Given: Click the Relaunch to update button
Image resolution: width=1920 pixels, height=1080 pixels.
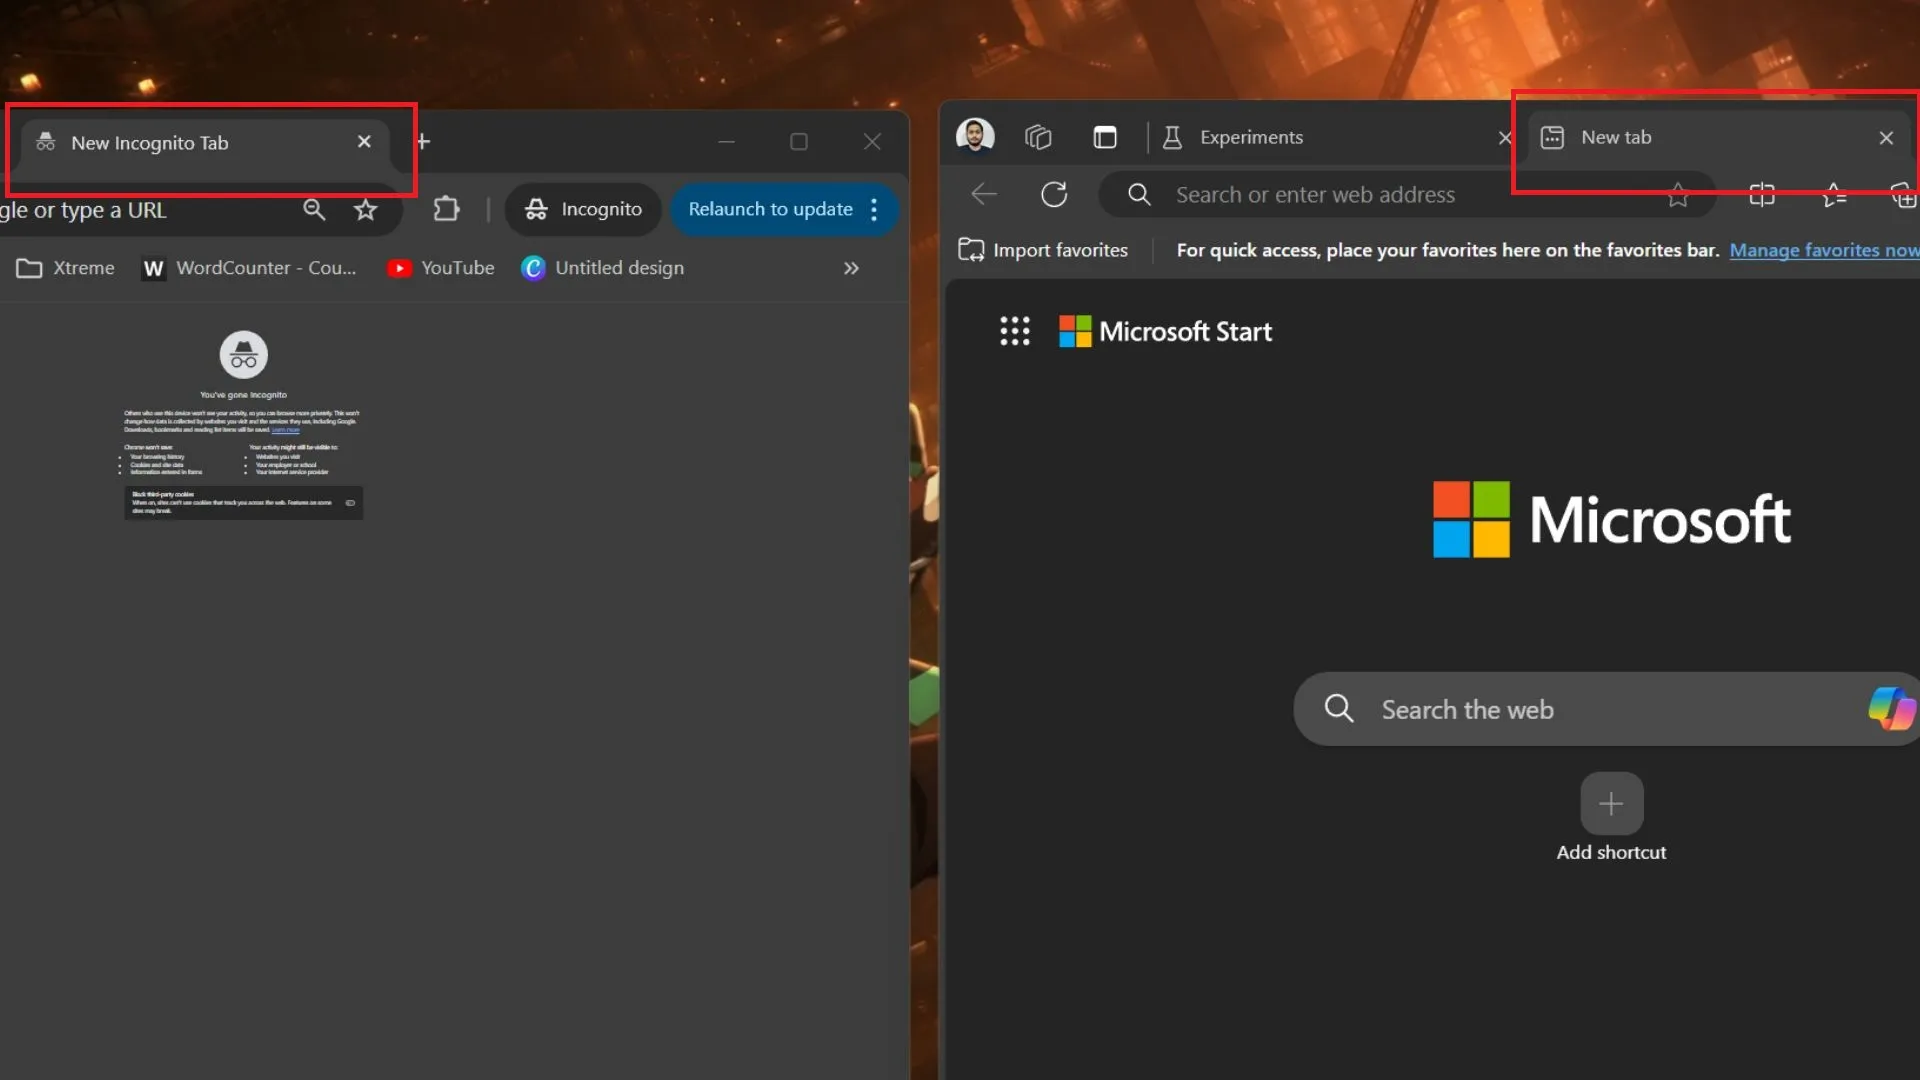Looking at the screenshot, I should click(x=769, y=208).
